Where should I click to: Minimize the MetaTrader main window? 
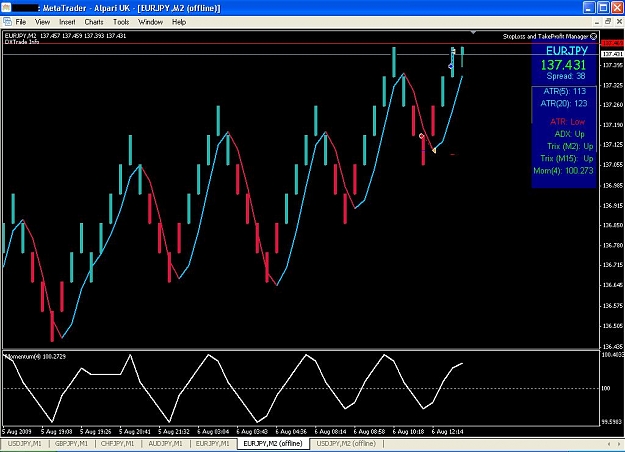589,8
